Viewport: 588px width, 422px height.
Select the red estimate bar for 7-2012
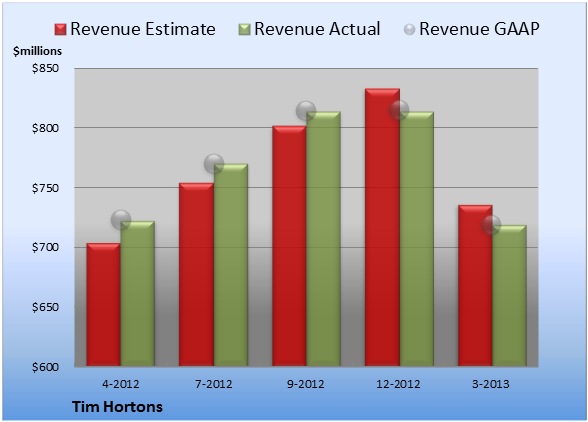tap(196, 275)
